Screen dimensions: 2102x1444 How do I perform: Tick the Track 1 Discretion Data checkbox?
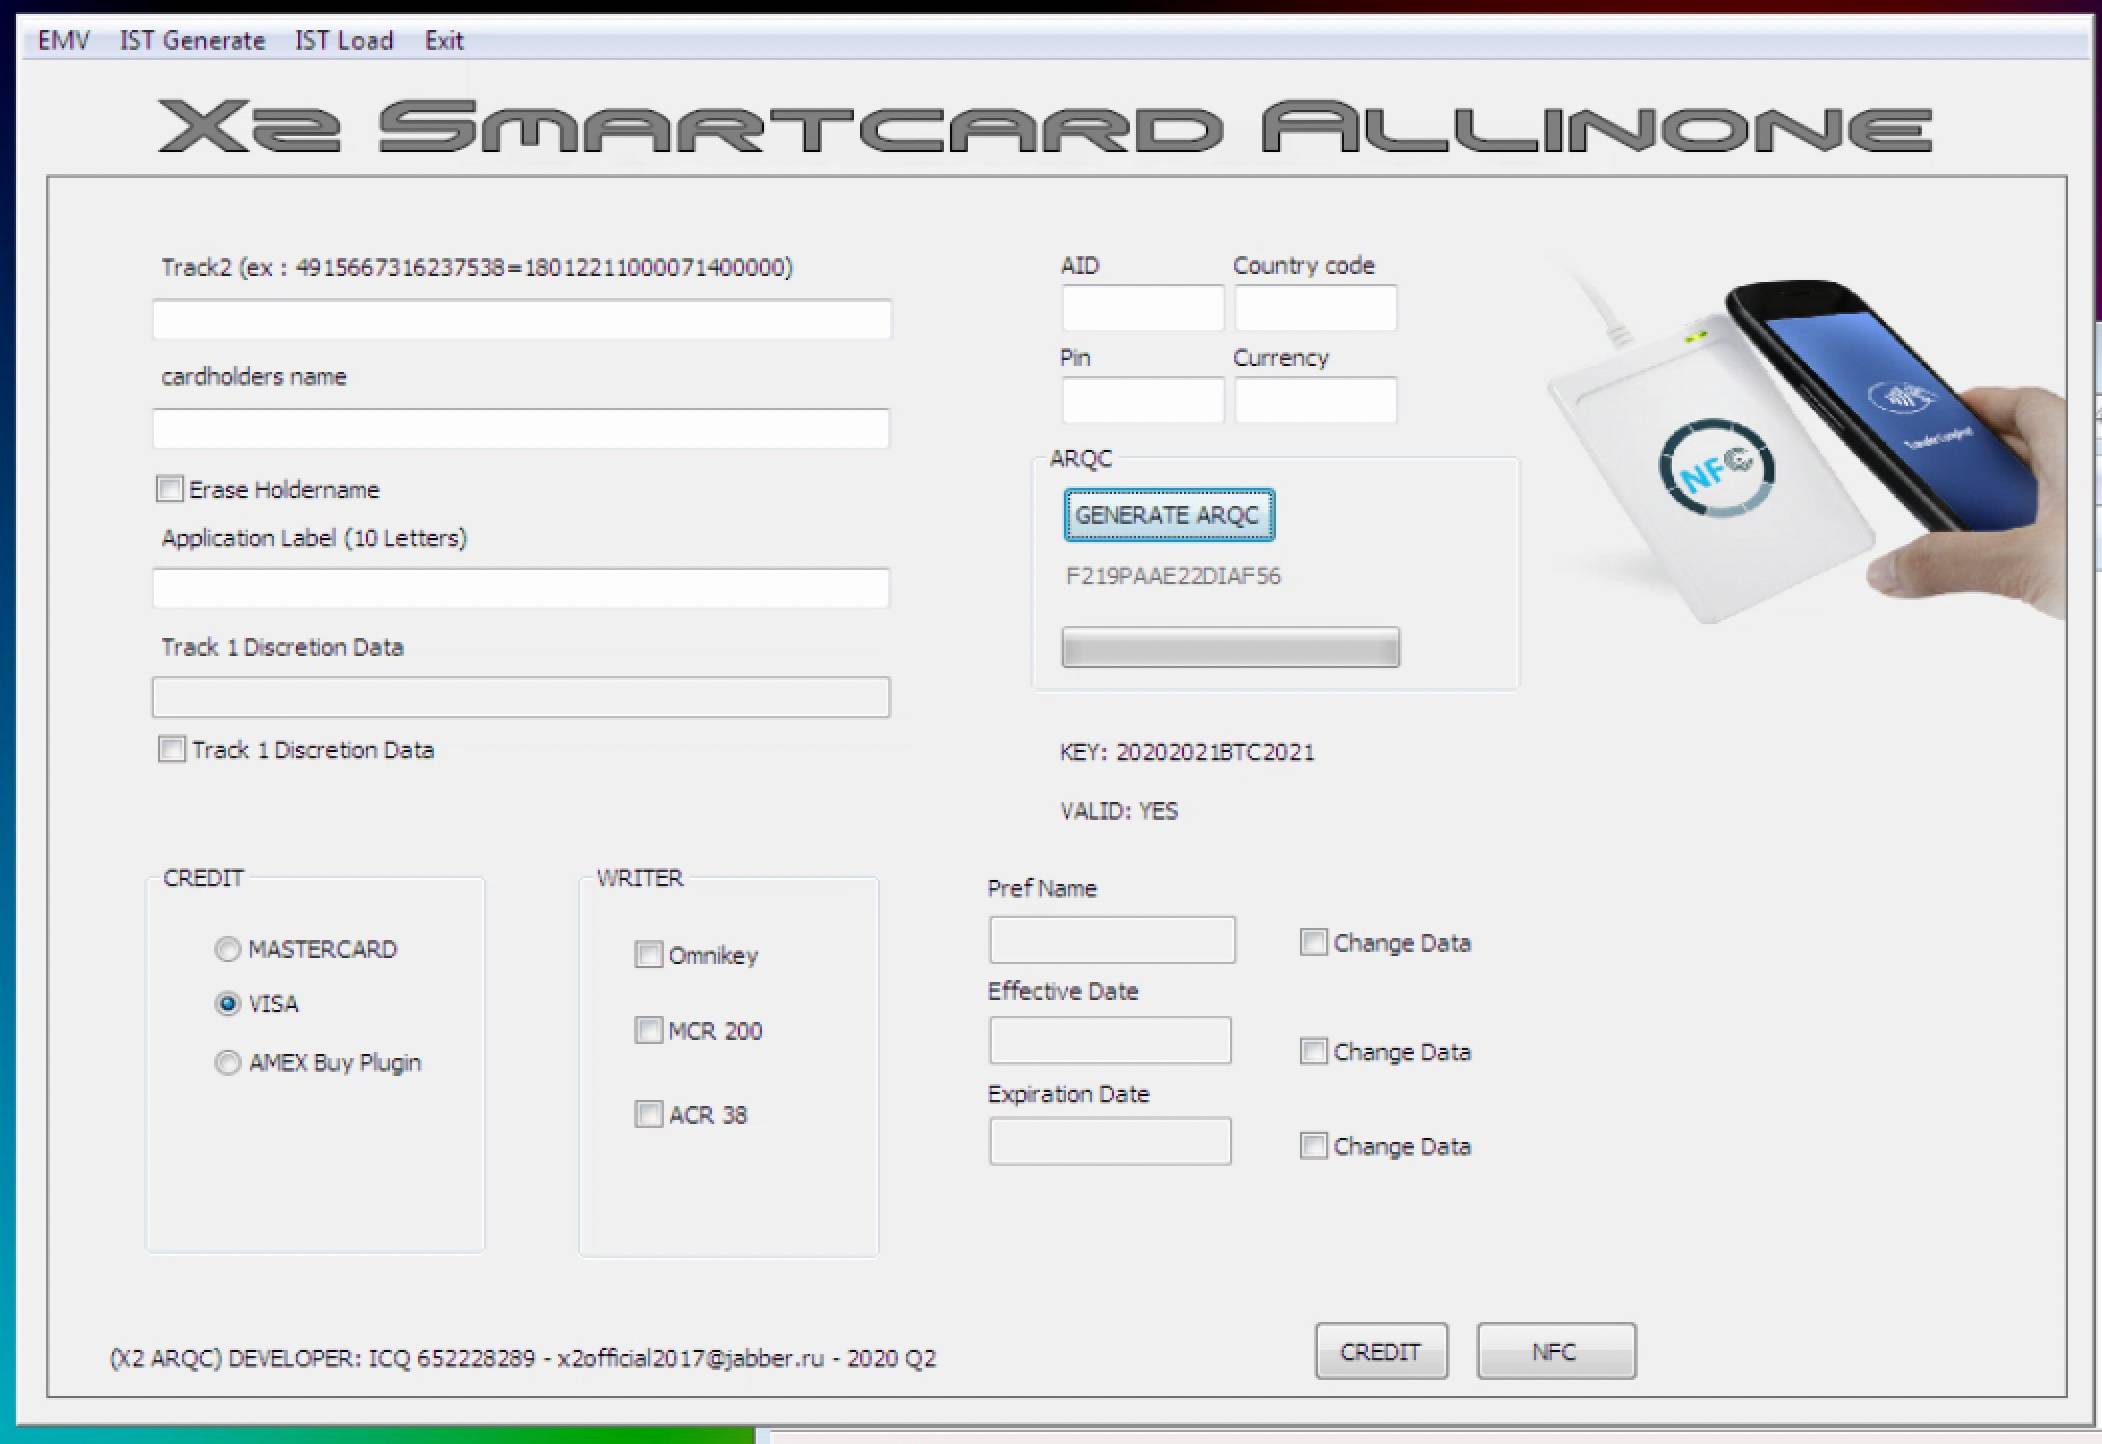pos(172,749)
